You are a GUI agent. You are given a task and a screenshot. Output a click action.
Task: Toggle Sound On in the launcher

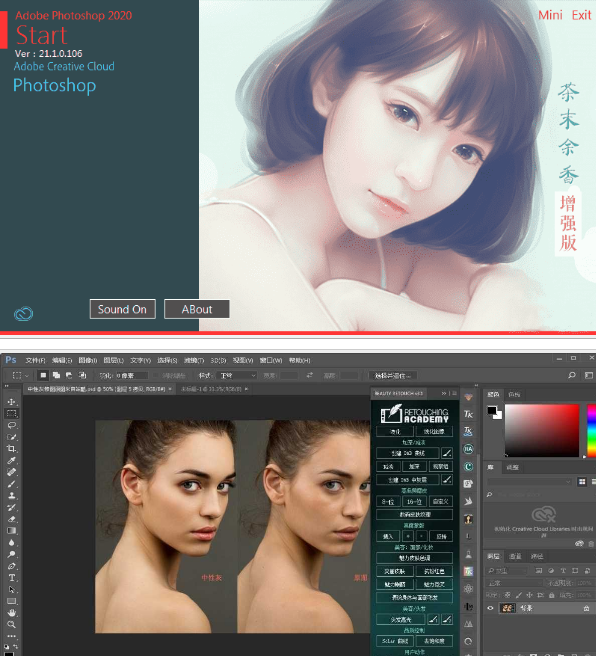(123, 309)
